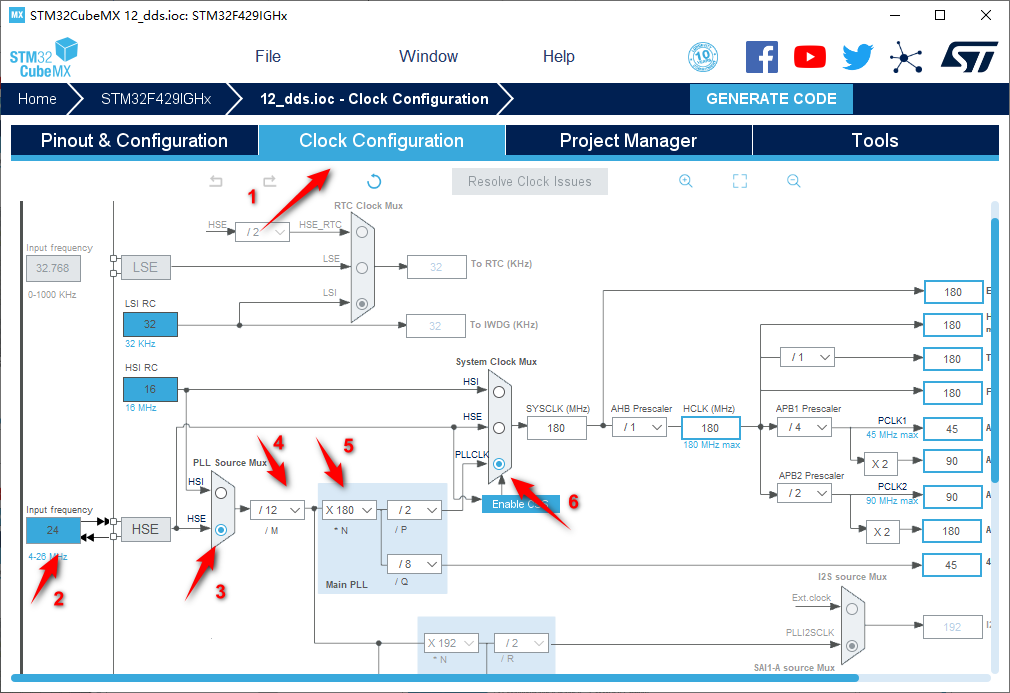Open the PLL N multiplier dropdown
The height and width of the screenshot is (693, 1010).
pos(348,510)
